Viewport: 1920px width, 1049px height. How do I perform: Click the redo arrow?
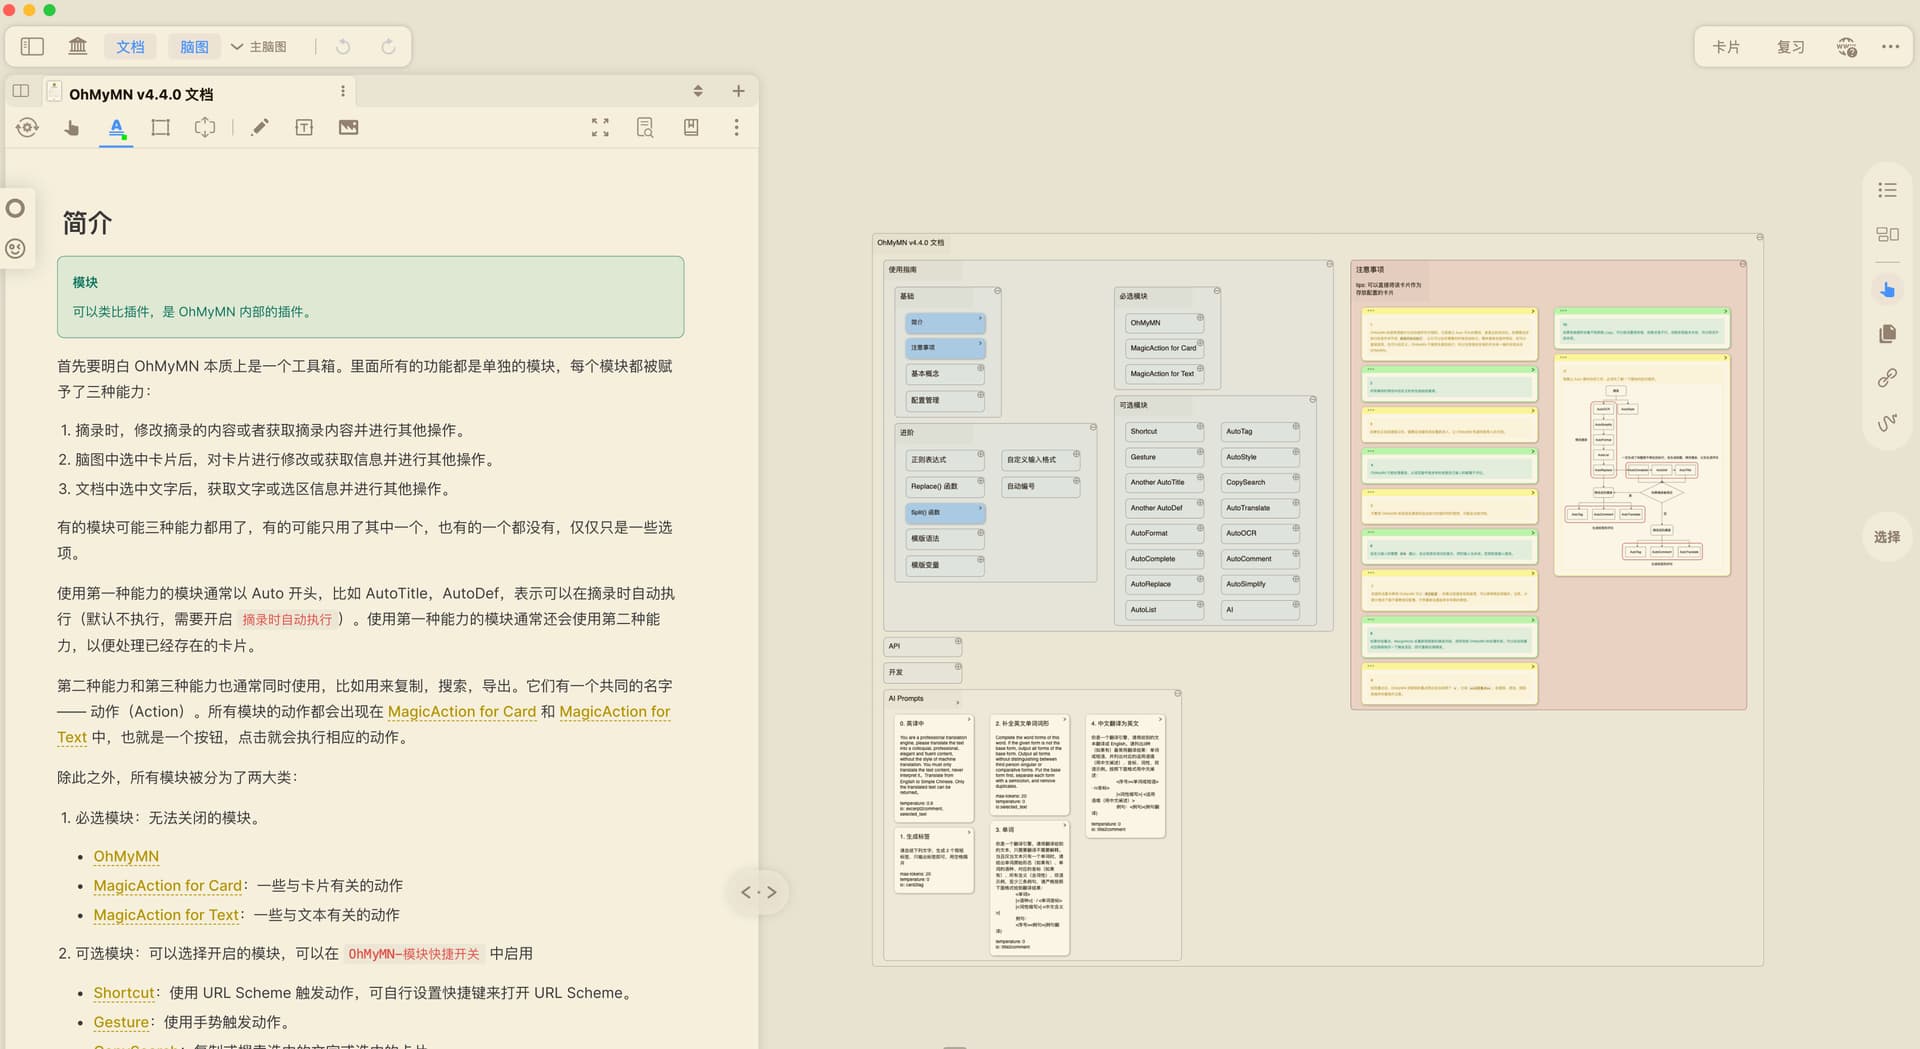[x=388, y=46]
